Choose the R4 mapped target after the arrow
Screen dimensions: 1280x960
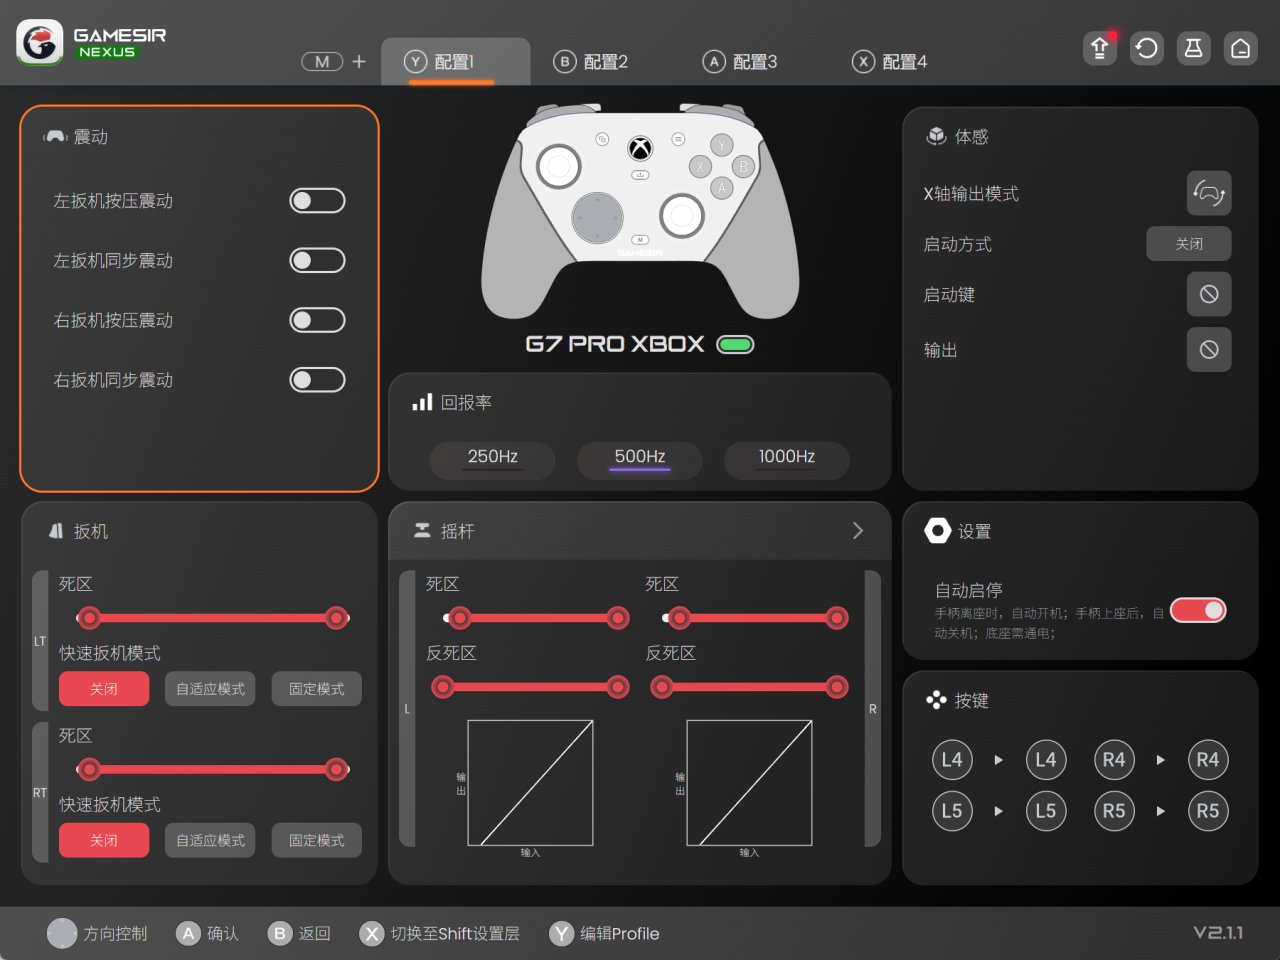click(x=1208, y=760)
